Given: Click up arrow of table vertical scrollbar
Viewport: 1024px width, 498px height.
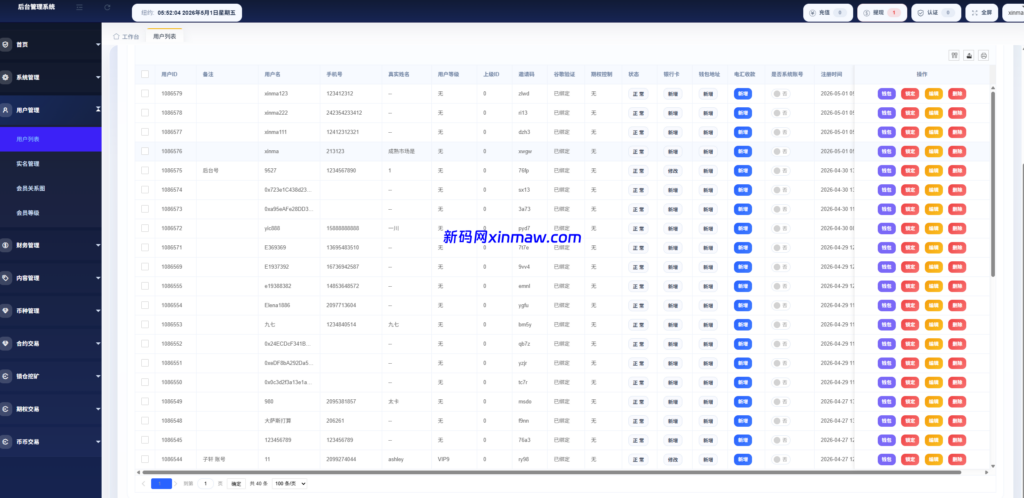Looking at the screenshot, I should pyautogui.click(x=993, y=87).
